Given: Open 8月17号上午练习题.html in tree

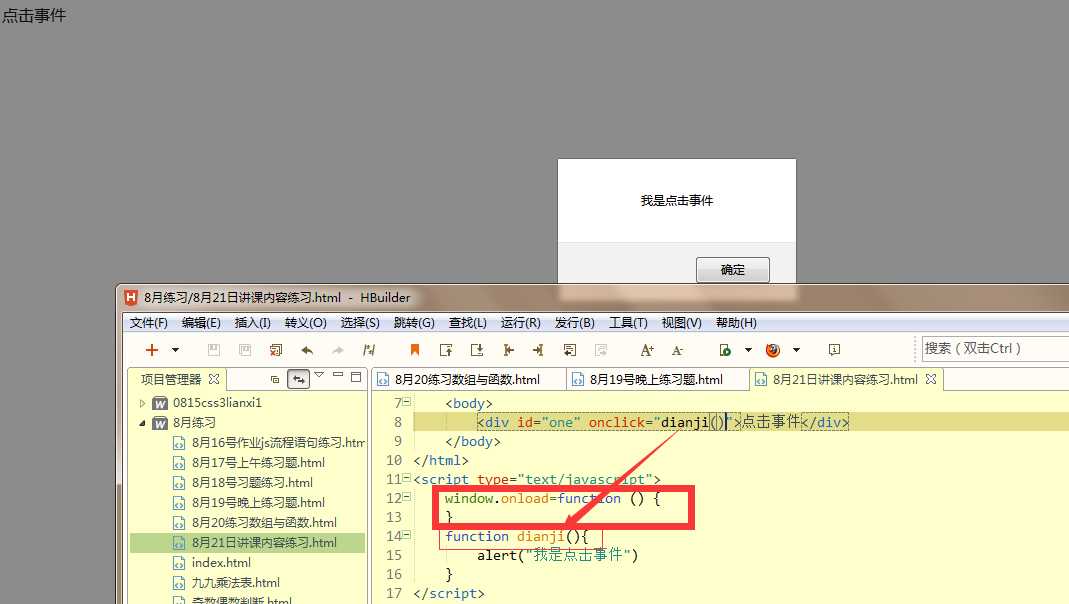Looking at the screenshot, I should [258, 462].
